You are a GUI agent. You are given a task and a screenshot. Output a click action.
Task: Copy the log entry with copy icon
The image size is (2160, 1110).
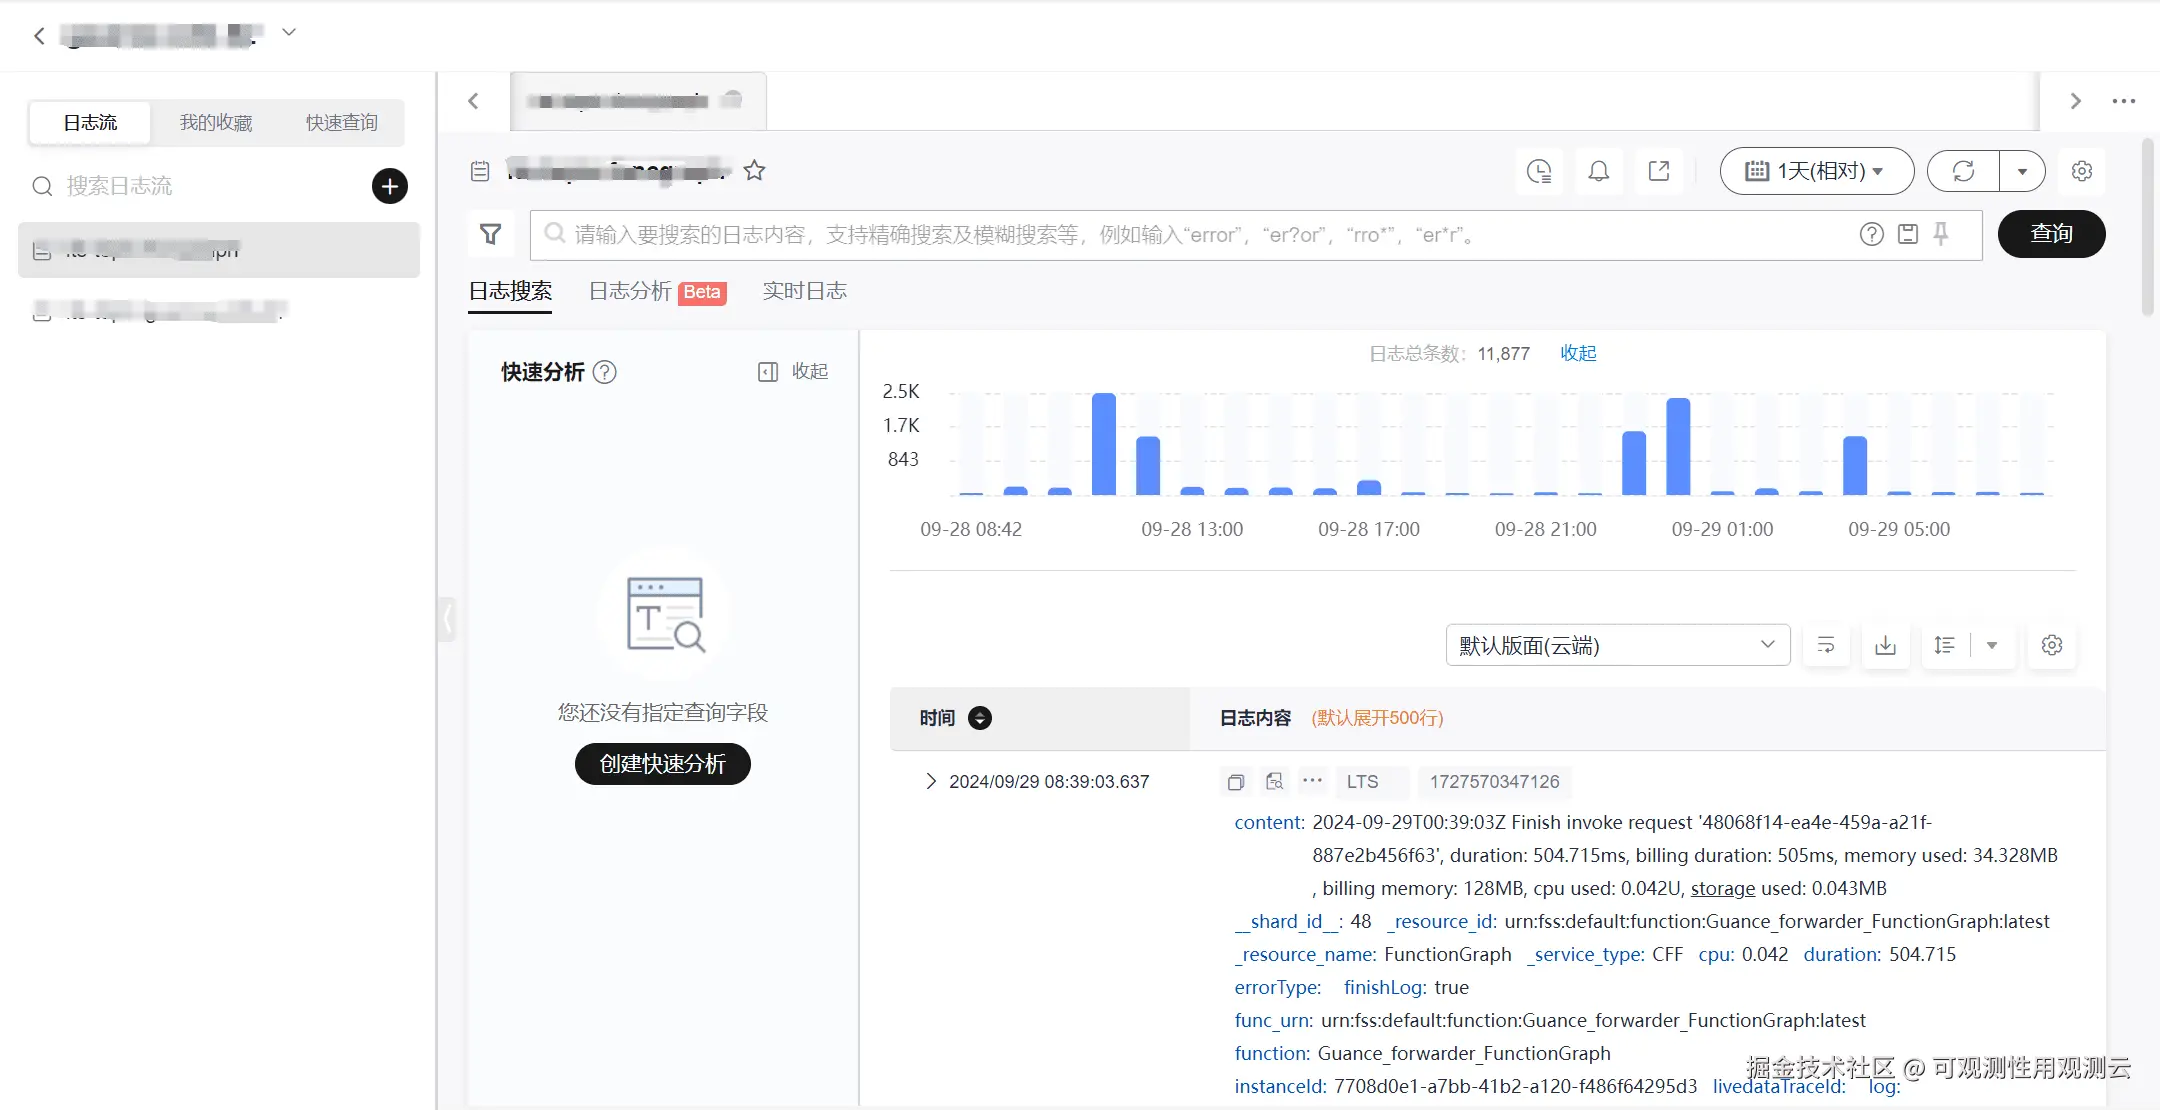pyautogui.click(x=1236, y=782)
